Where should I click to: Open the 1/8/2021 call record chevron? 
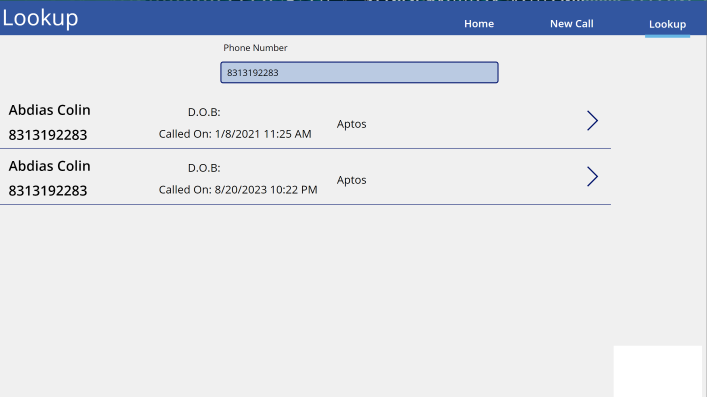(x=592, y=120)
